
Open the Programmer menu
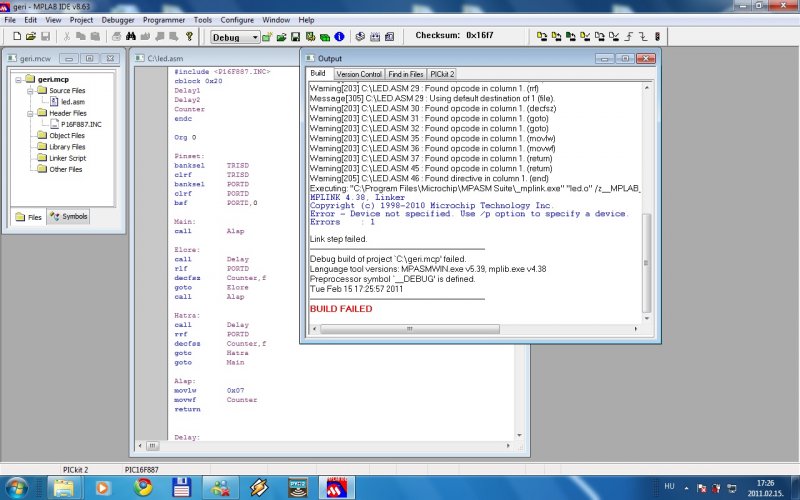164,20
